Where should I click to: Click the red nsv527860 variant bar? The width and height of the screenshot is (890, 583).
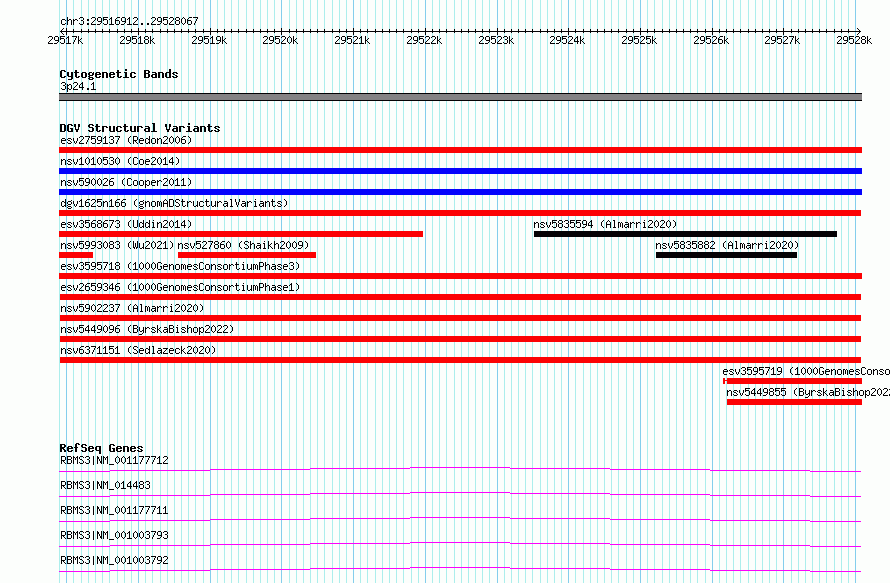tap(247, 255)
